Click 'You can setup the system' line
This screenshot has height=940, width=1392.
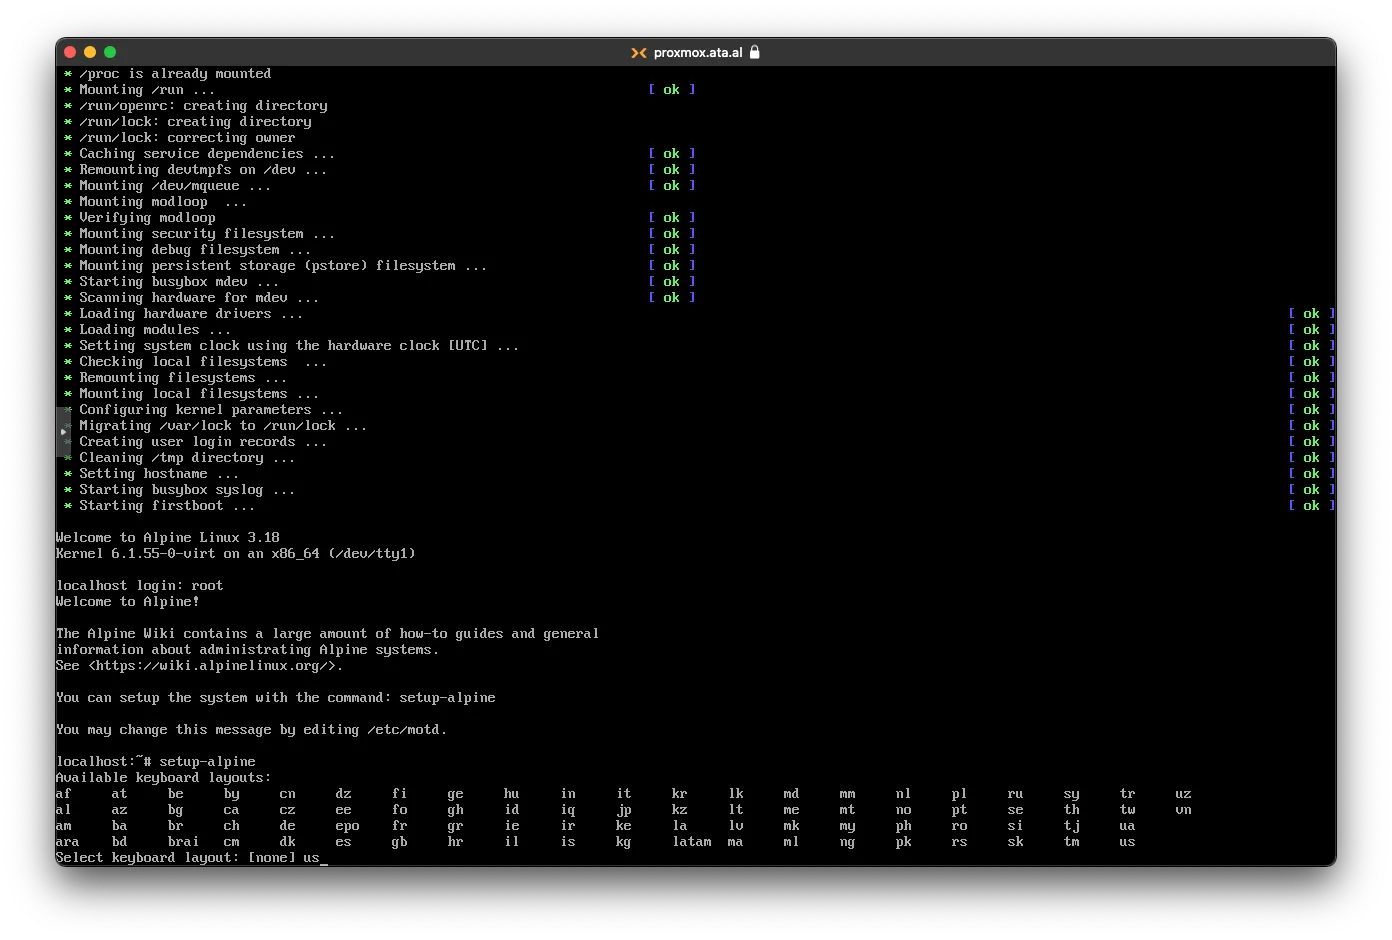pyautogui.click(x=276, y=698)
